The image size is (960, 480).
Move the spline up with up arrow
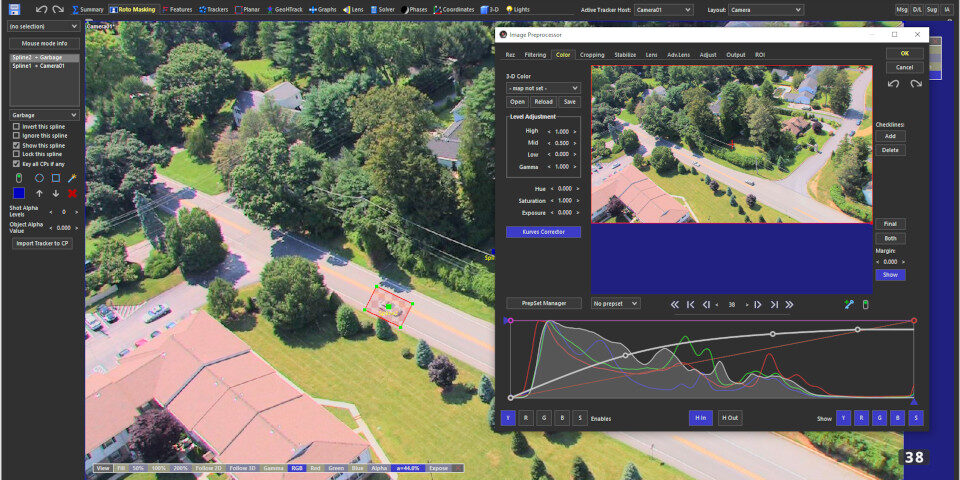39,193
